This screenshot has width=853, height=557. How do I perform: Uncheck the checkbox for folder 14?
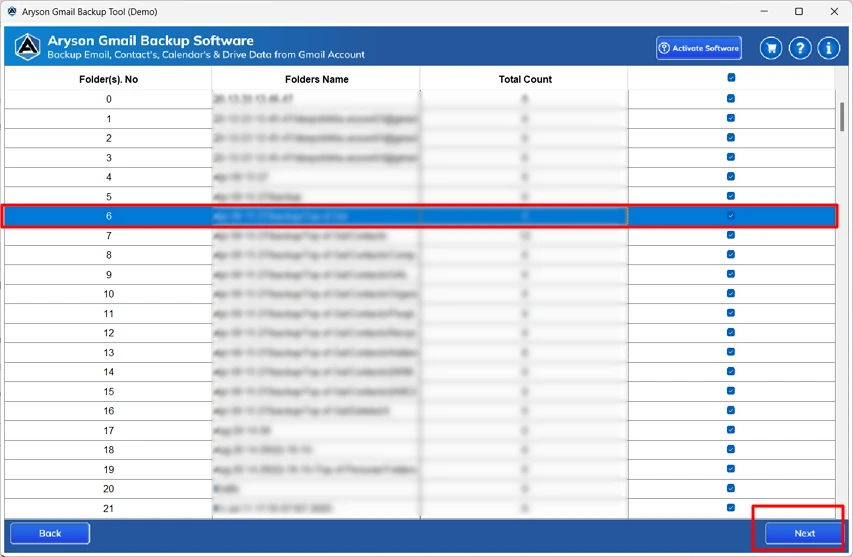point(731,372)
